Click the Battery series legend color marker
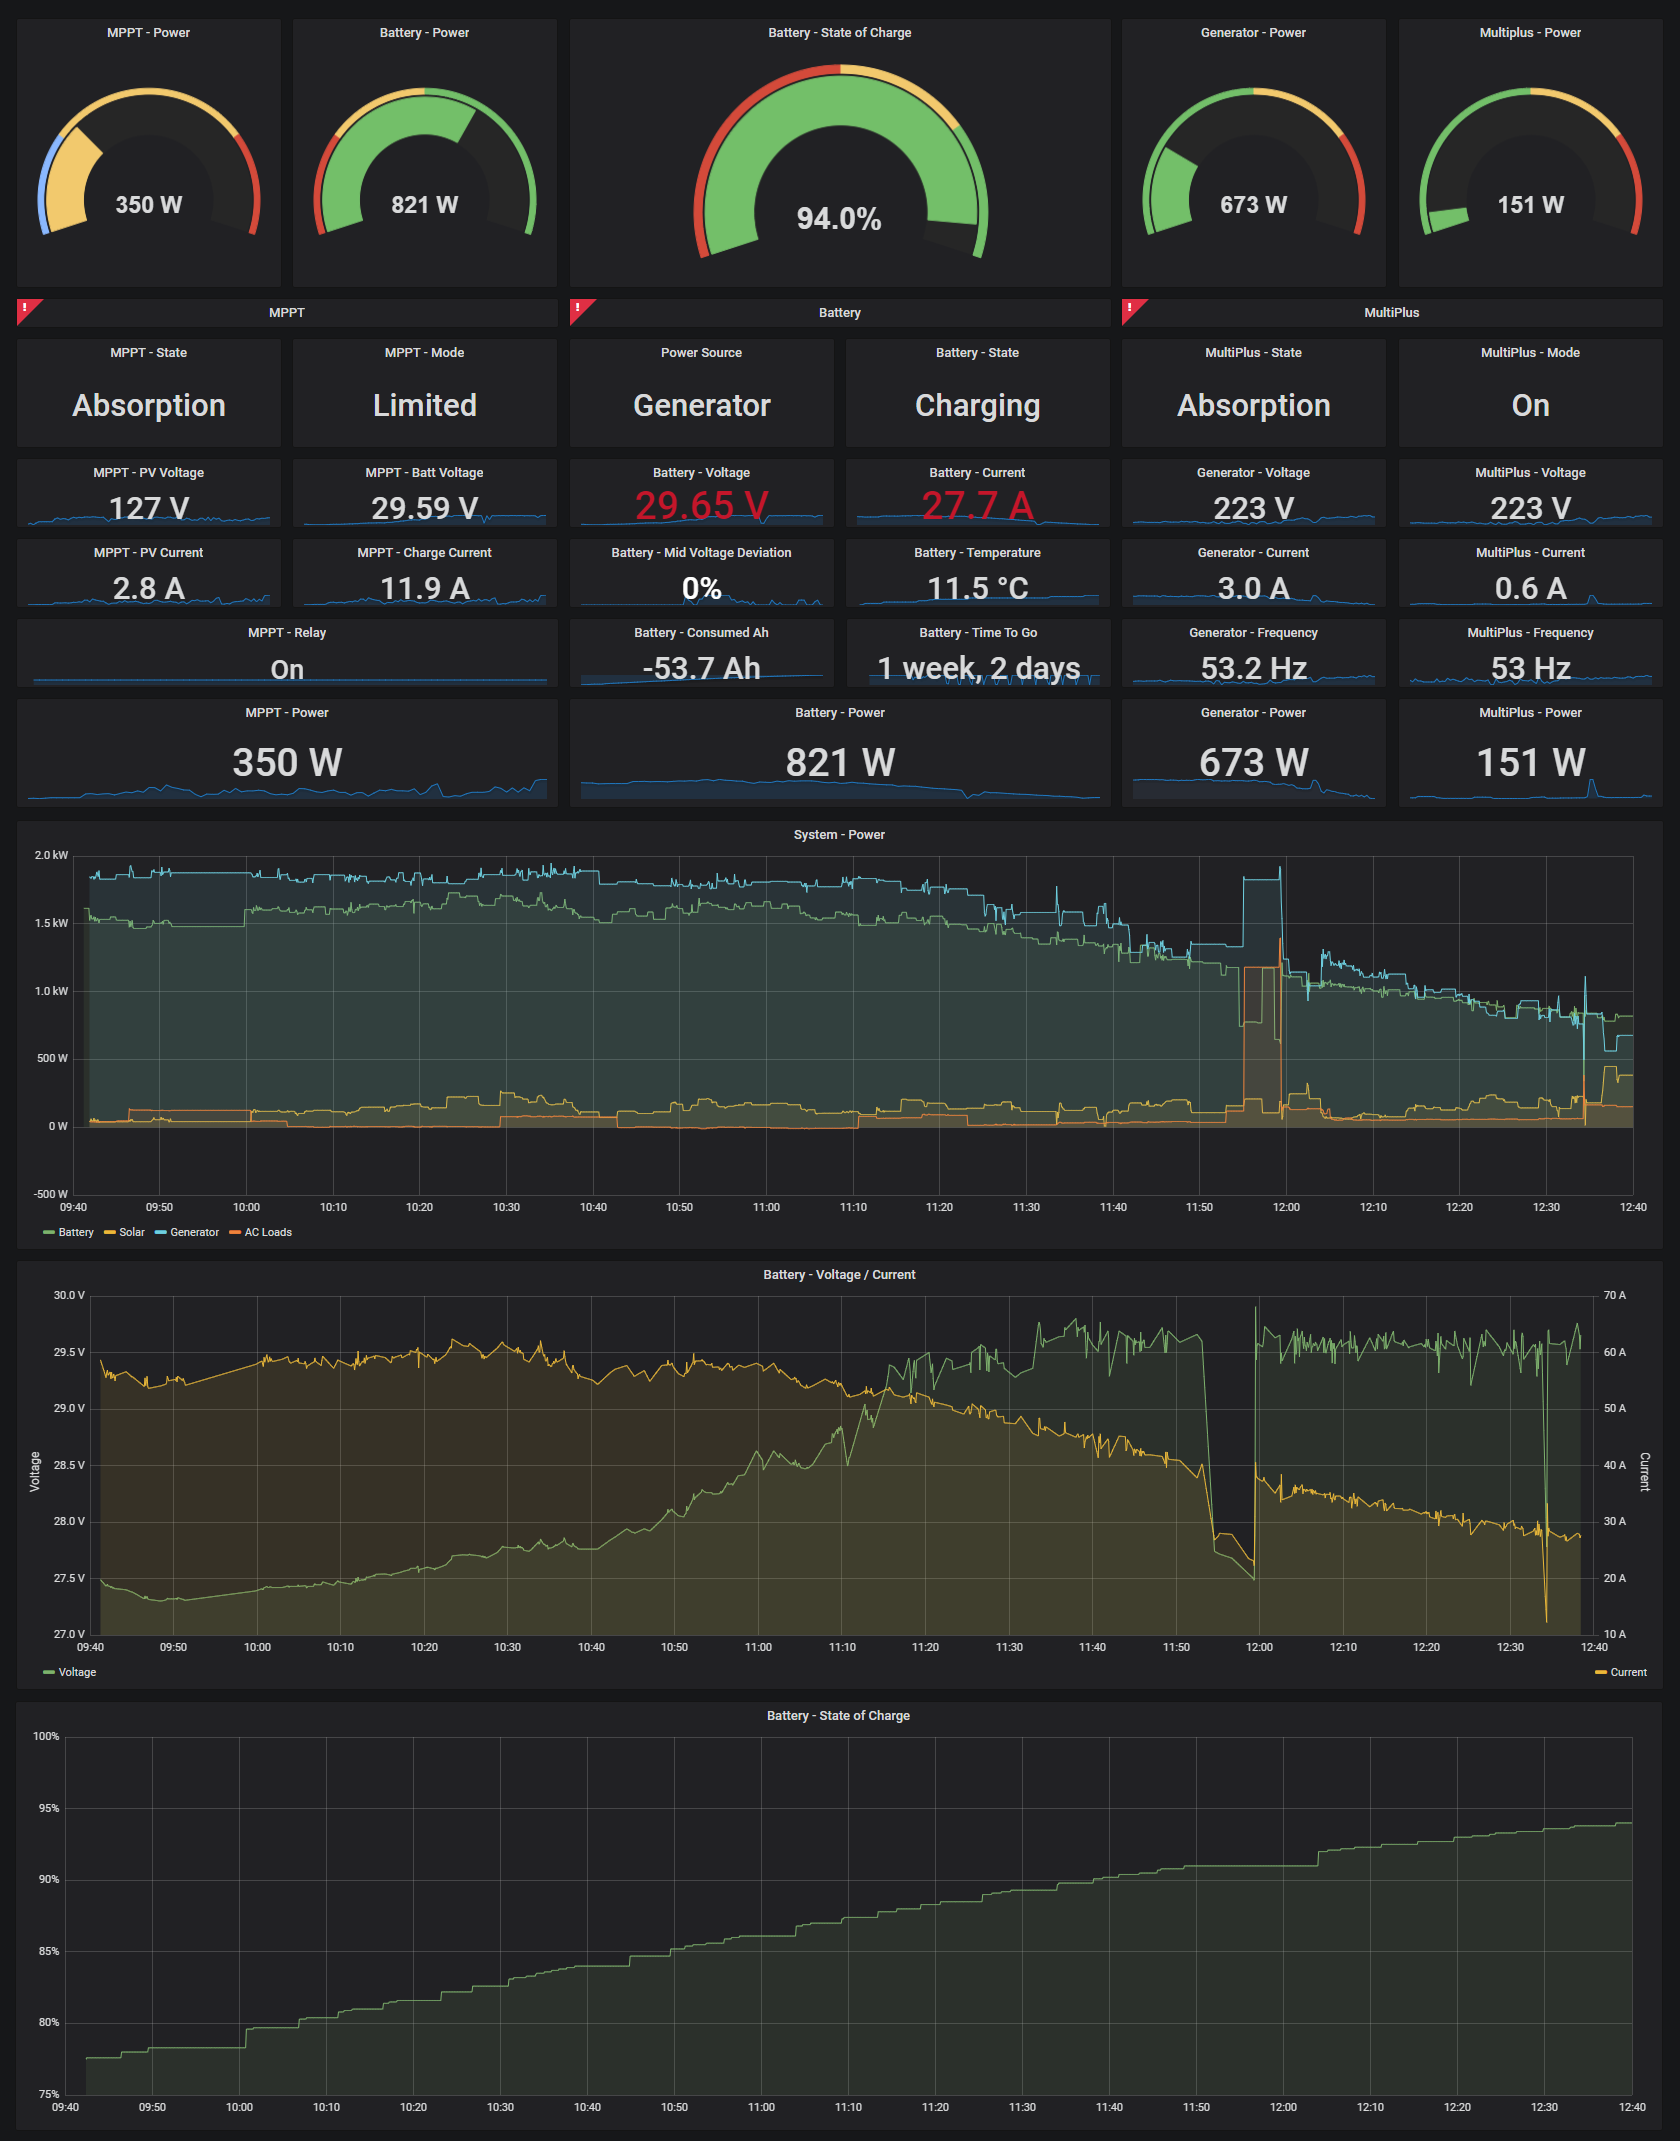1680x2141 pixels. [x=48, y=1232]
